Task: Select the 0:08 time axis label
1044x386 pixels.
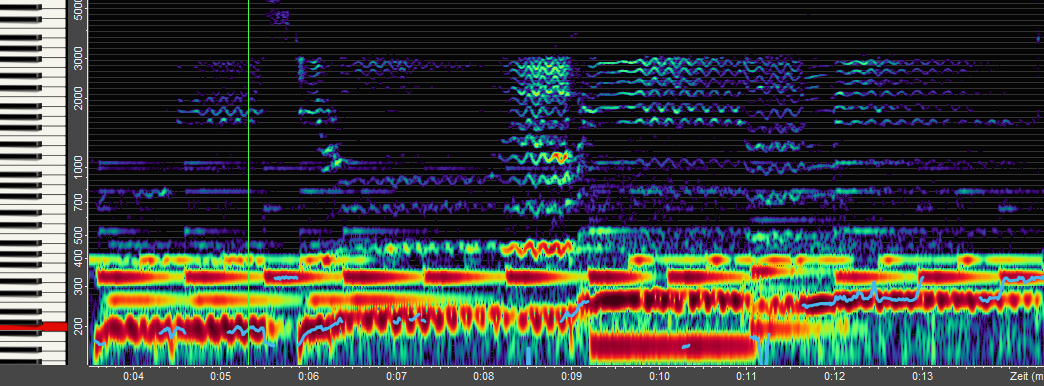Action: point(484,375)
